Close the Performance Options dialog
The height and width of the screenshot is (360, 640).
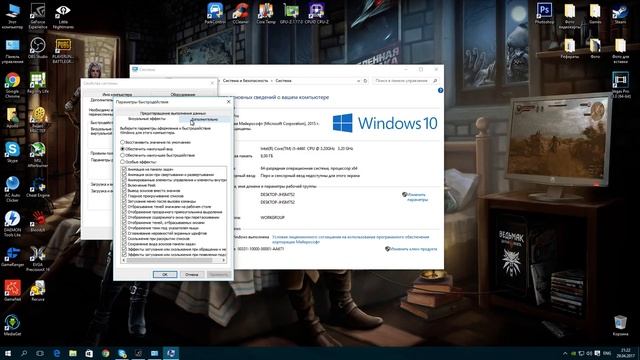click(x=229, y=102)
